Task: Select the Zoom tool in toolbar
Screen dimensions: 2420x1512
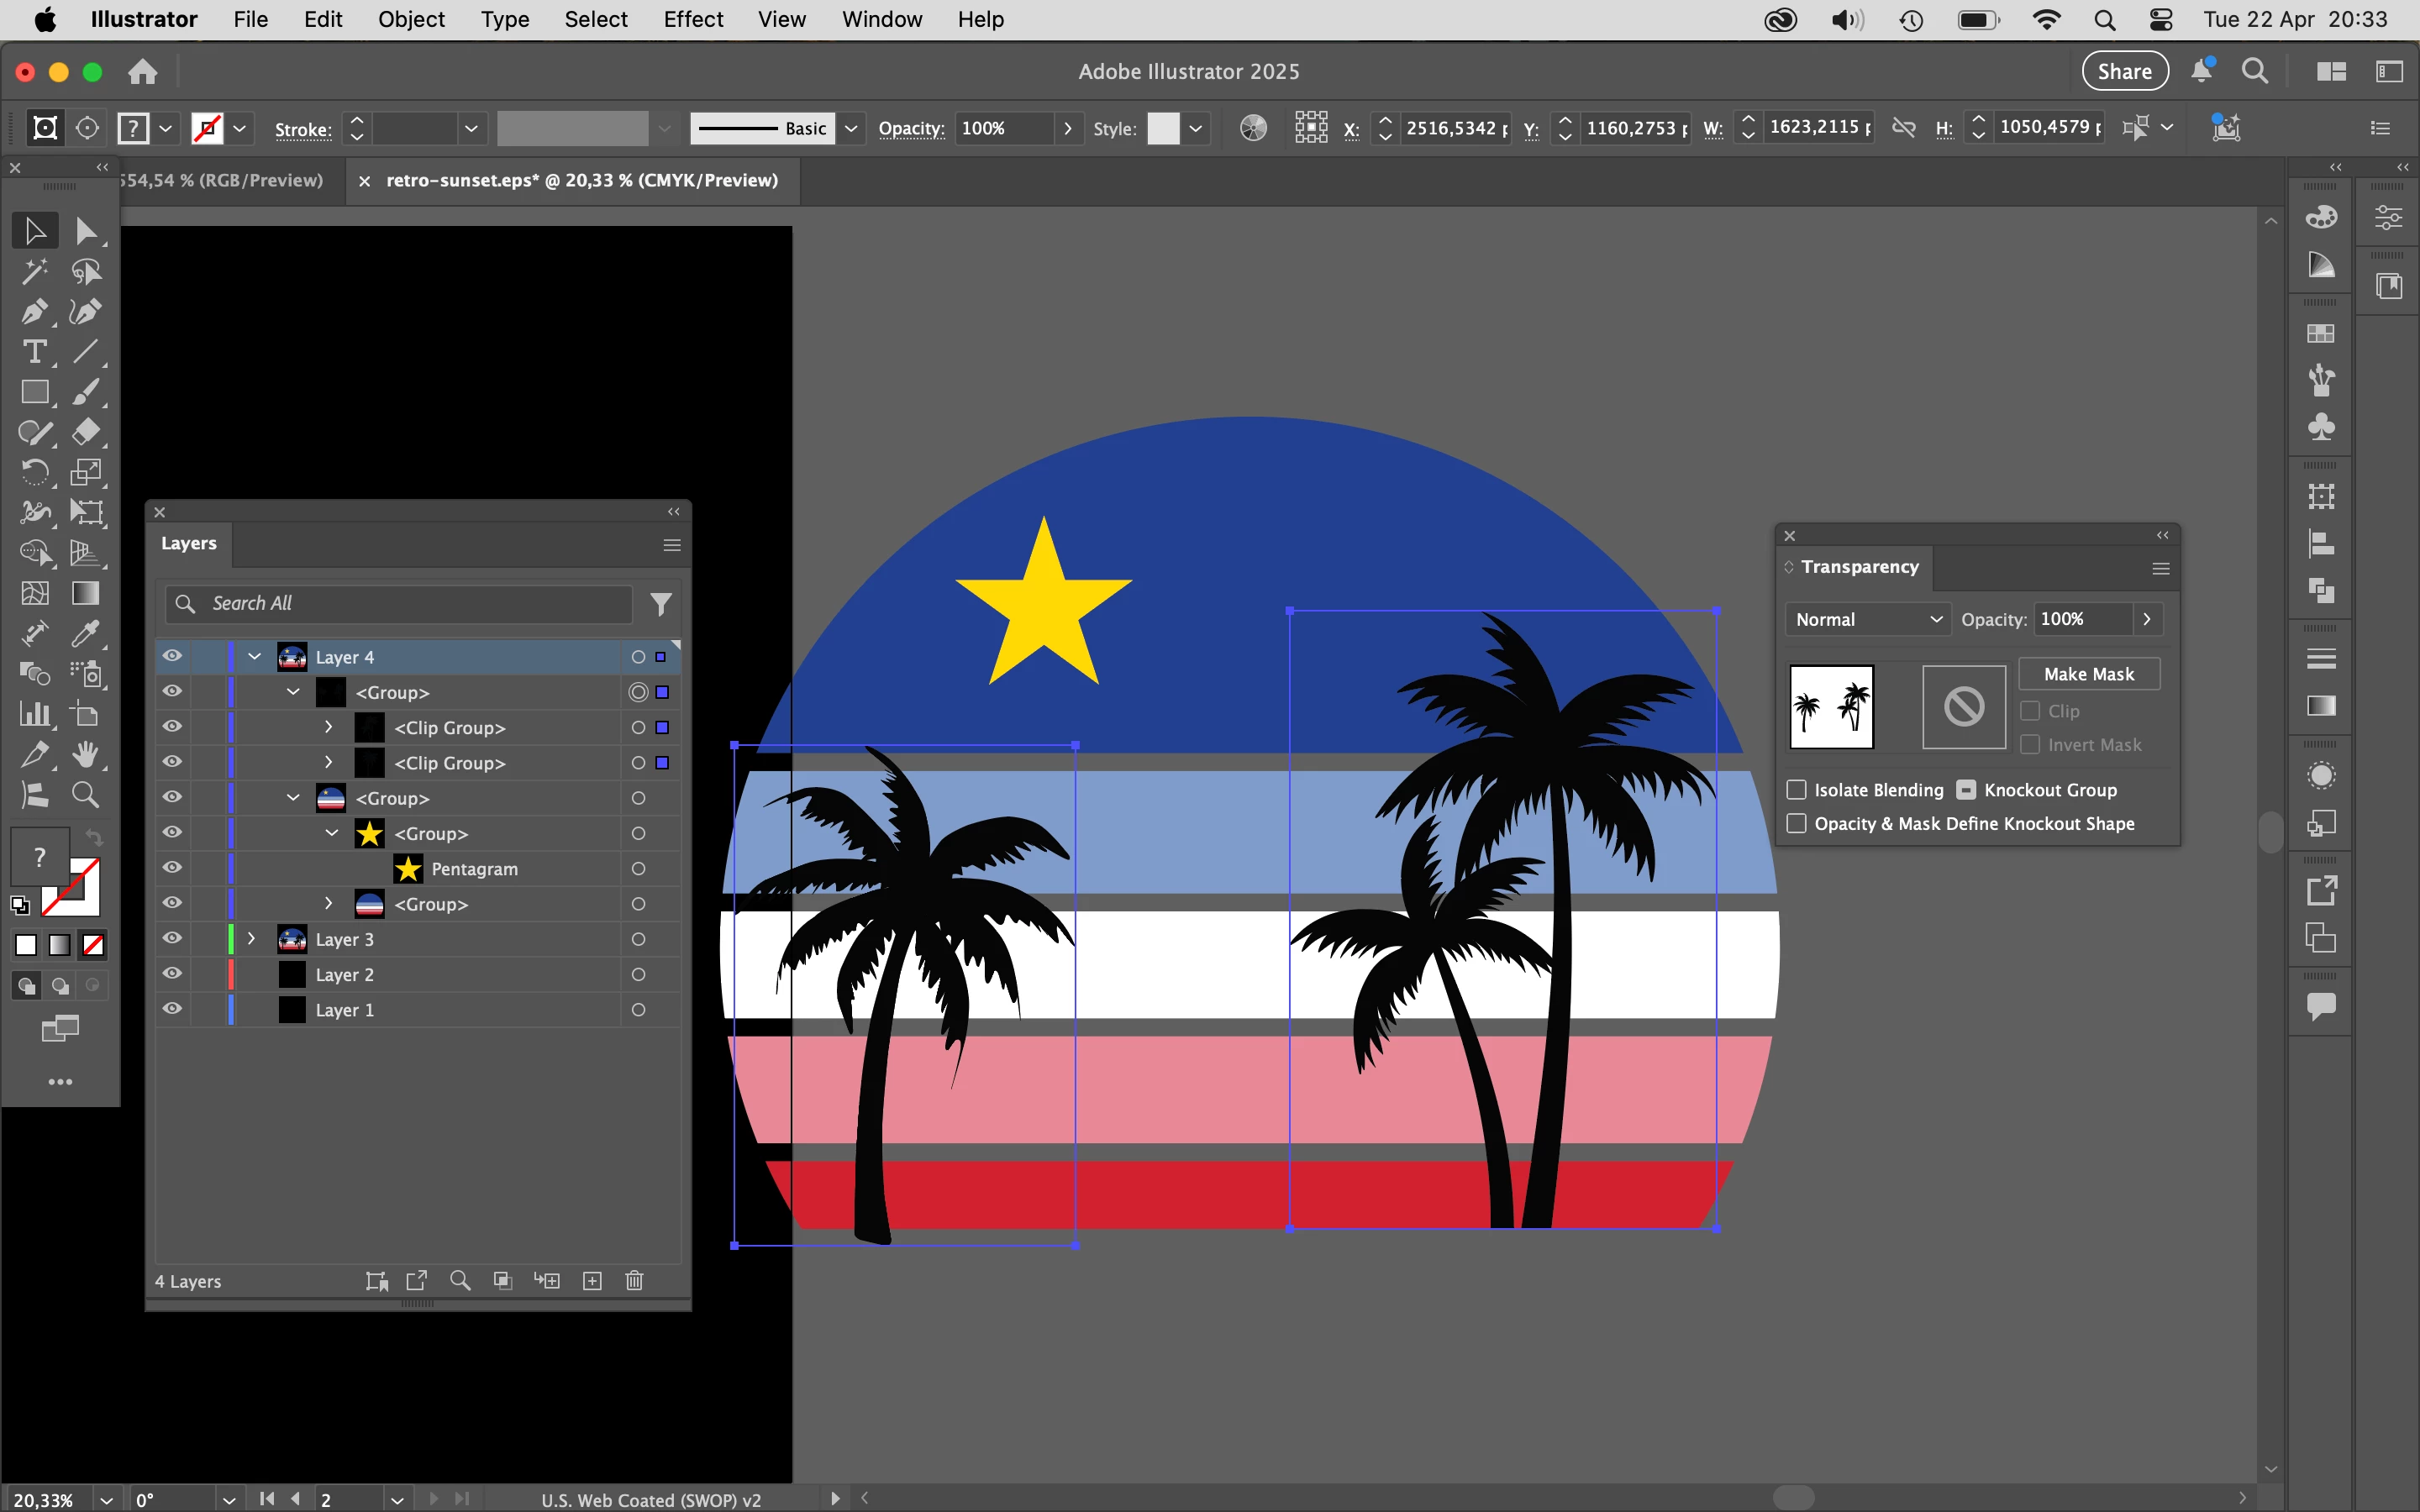Action: tap(86, 795)
